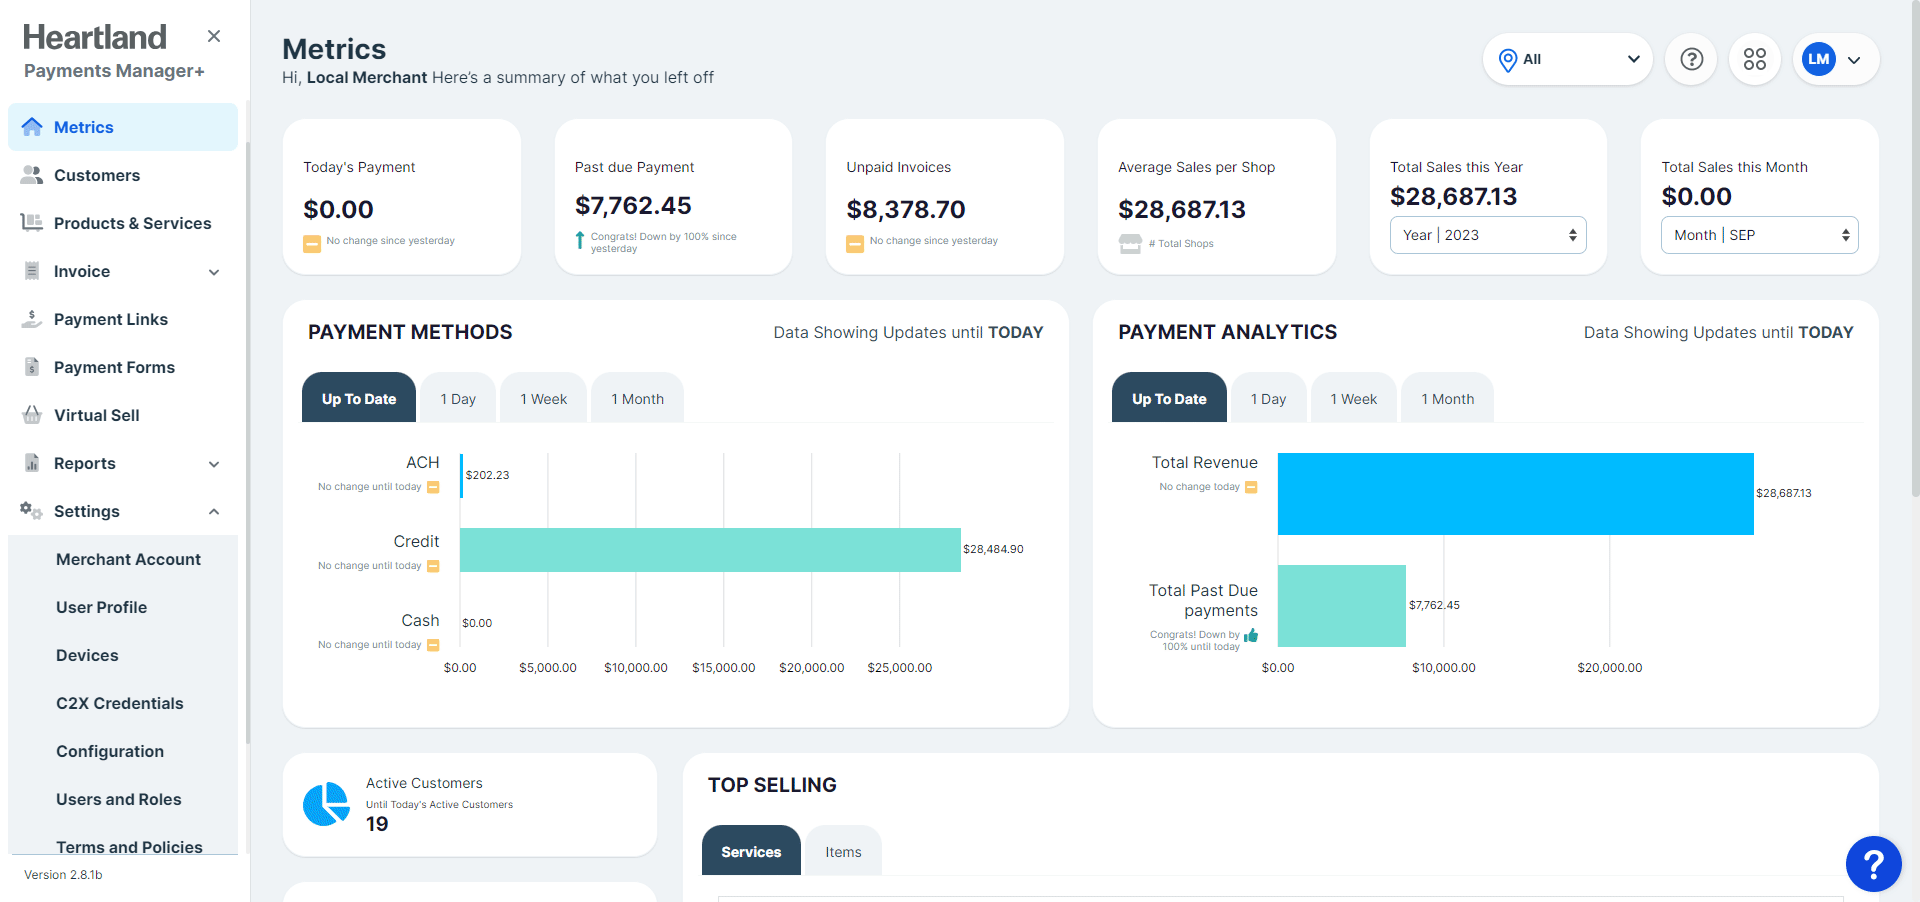Click the Total Past Due payments bar

(x=1342, y=606)
